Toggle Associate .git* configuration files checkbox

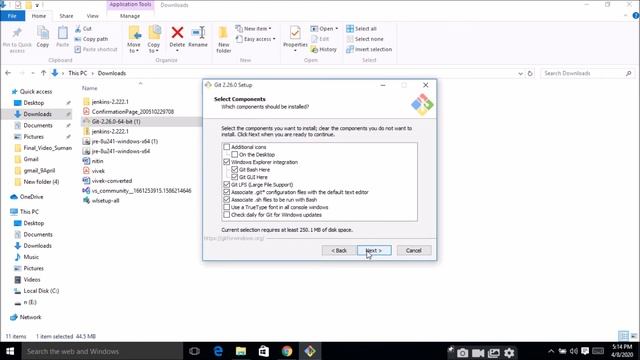[x=227, y=192]
